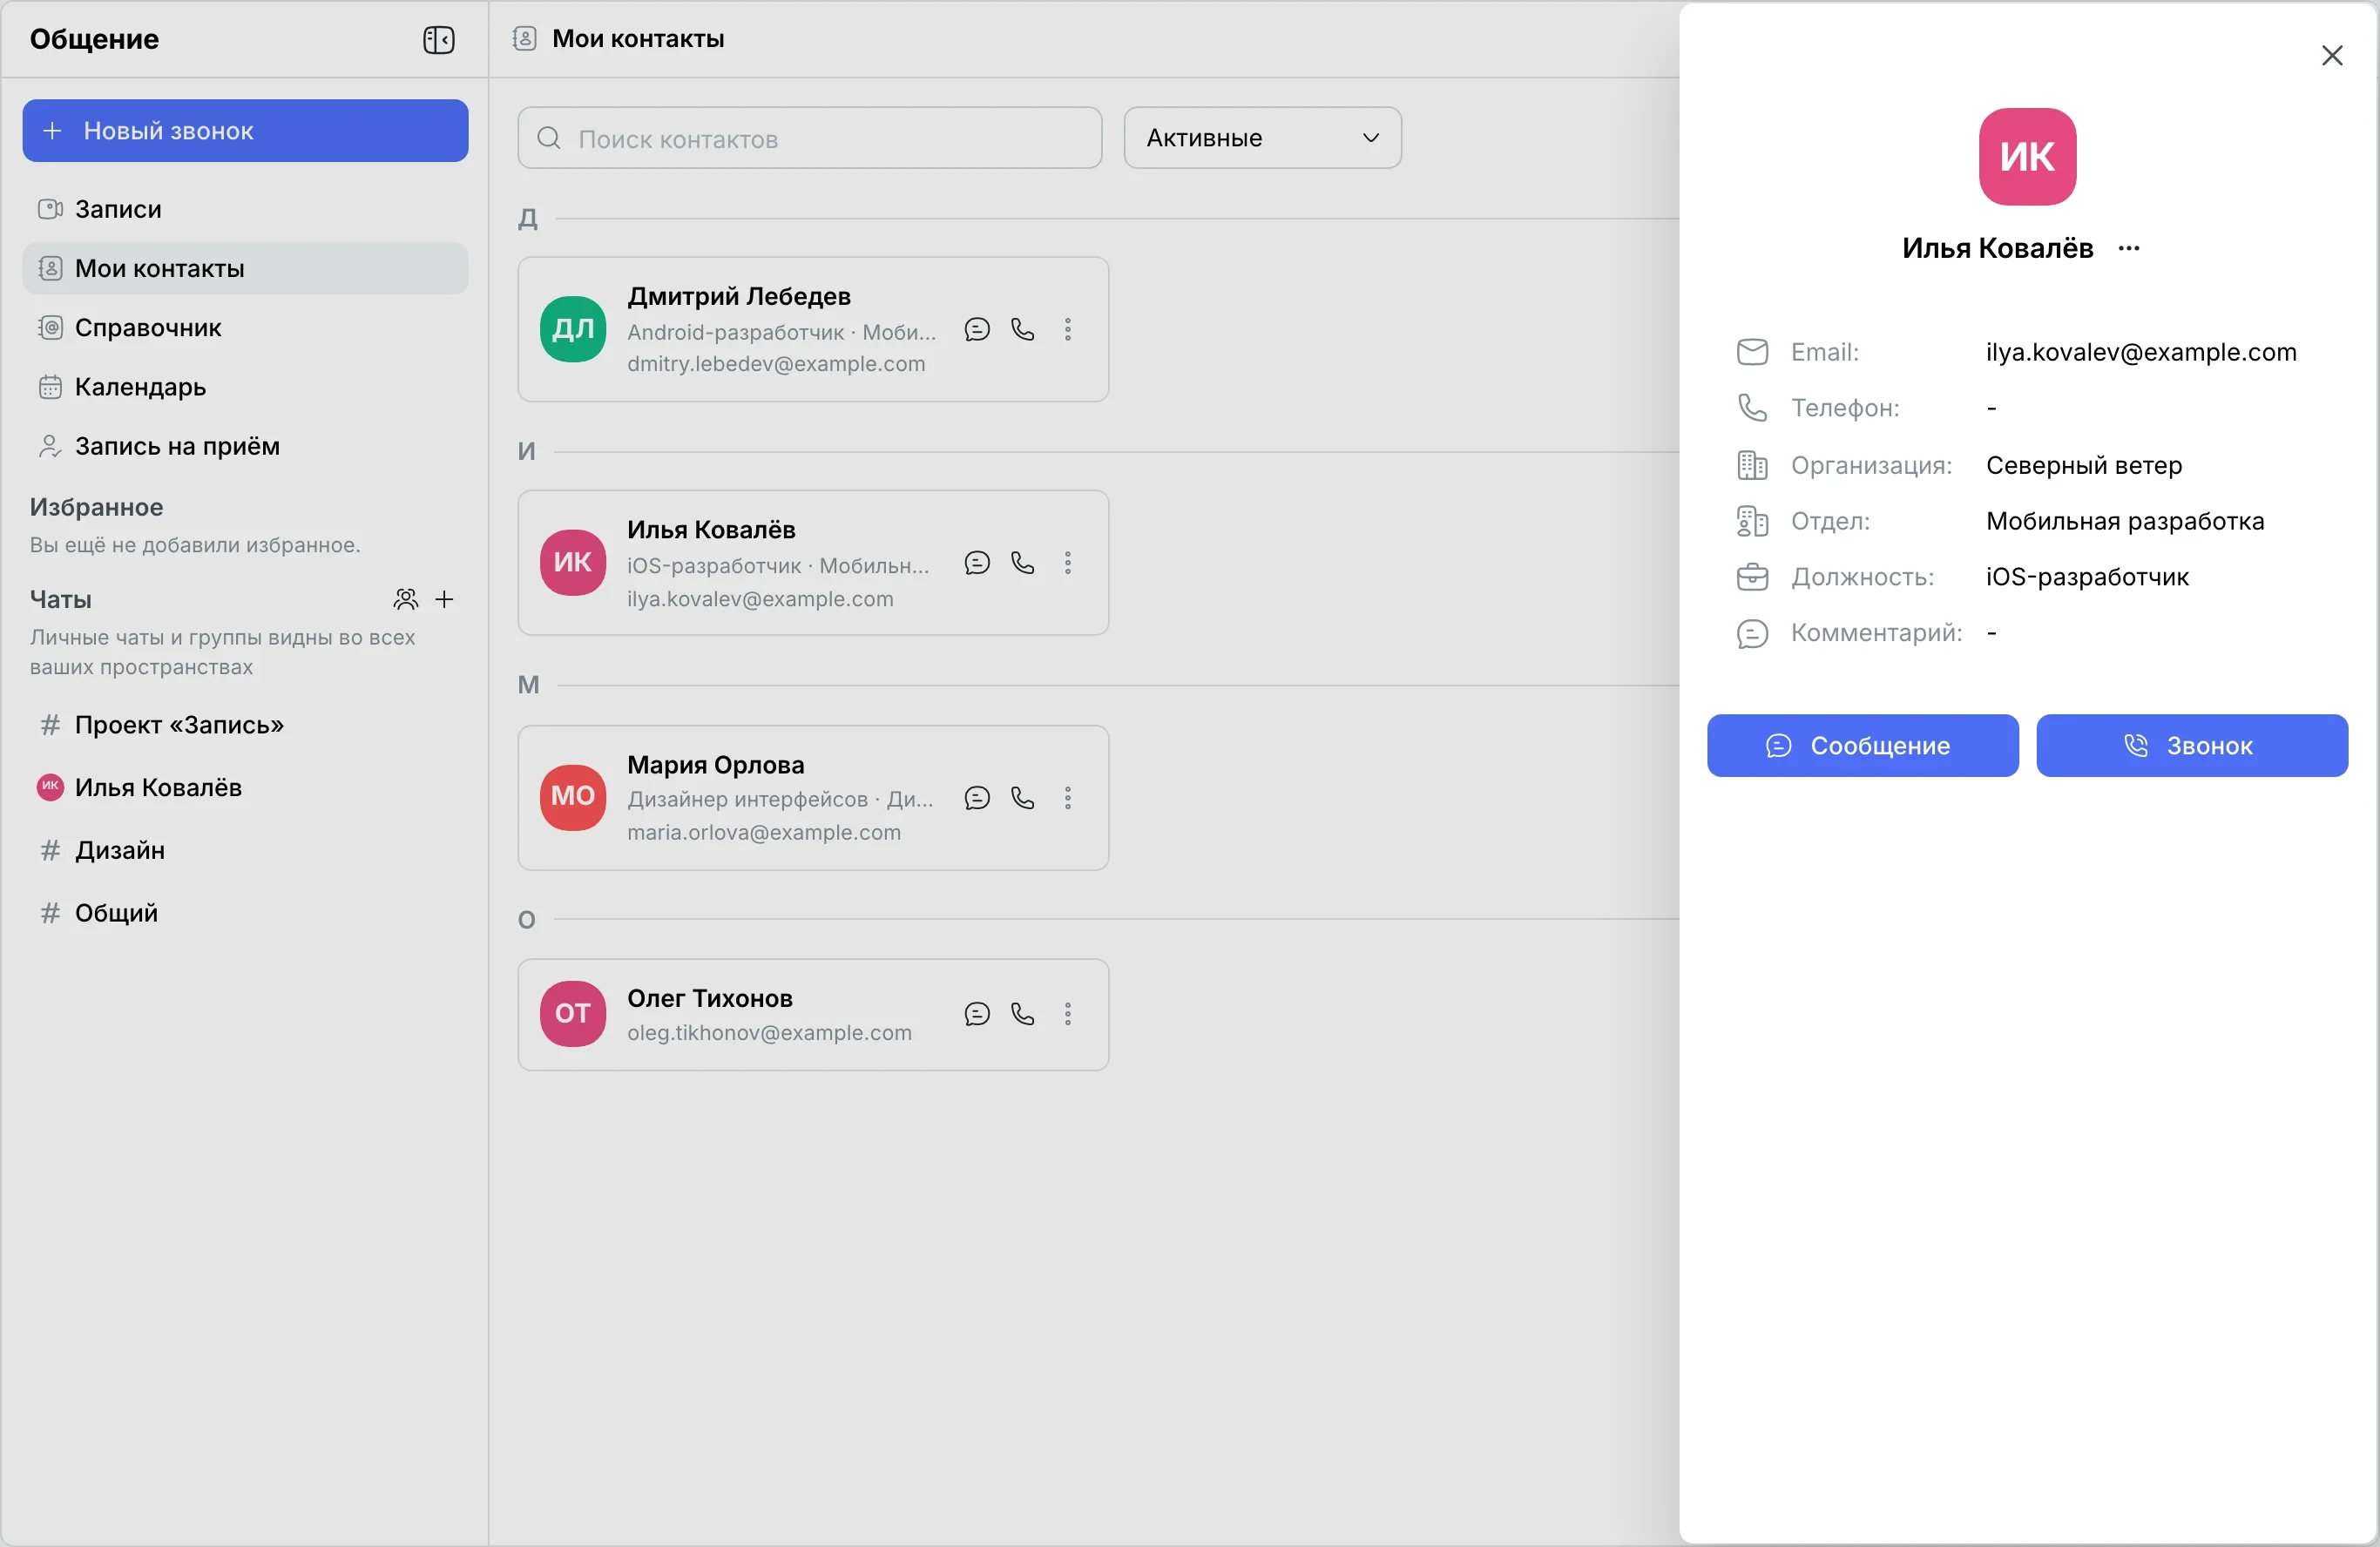
Task: Close the contact details panel
Action: (x=2332, y=55)
